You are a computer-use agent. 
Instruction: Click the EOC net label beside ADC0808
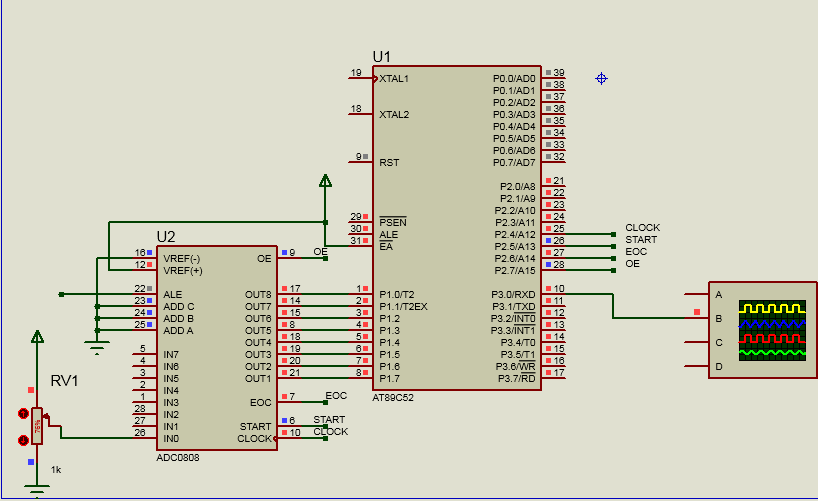pyautogui.click(x=336, y=396)
